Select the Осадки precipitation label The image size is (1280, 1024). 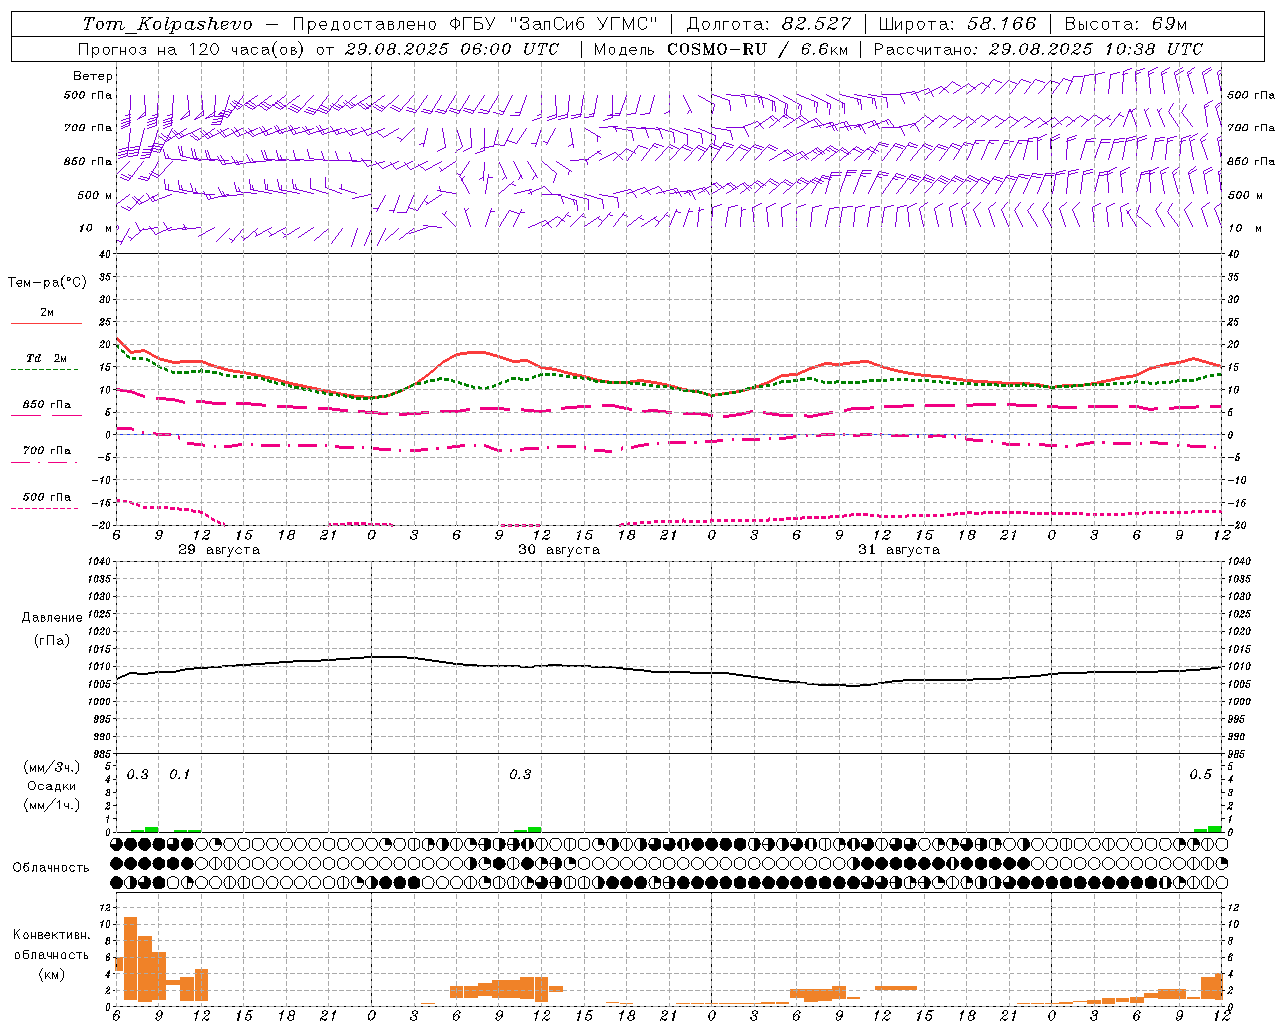point(52,786)
